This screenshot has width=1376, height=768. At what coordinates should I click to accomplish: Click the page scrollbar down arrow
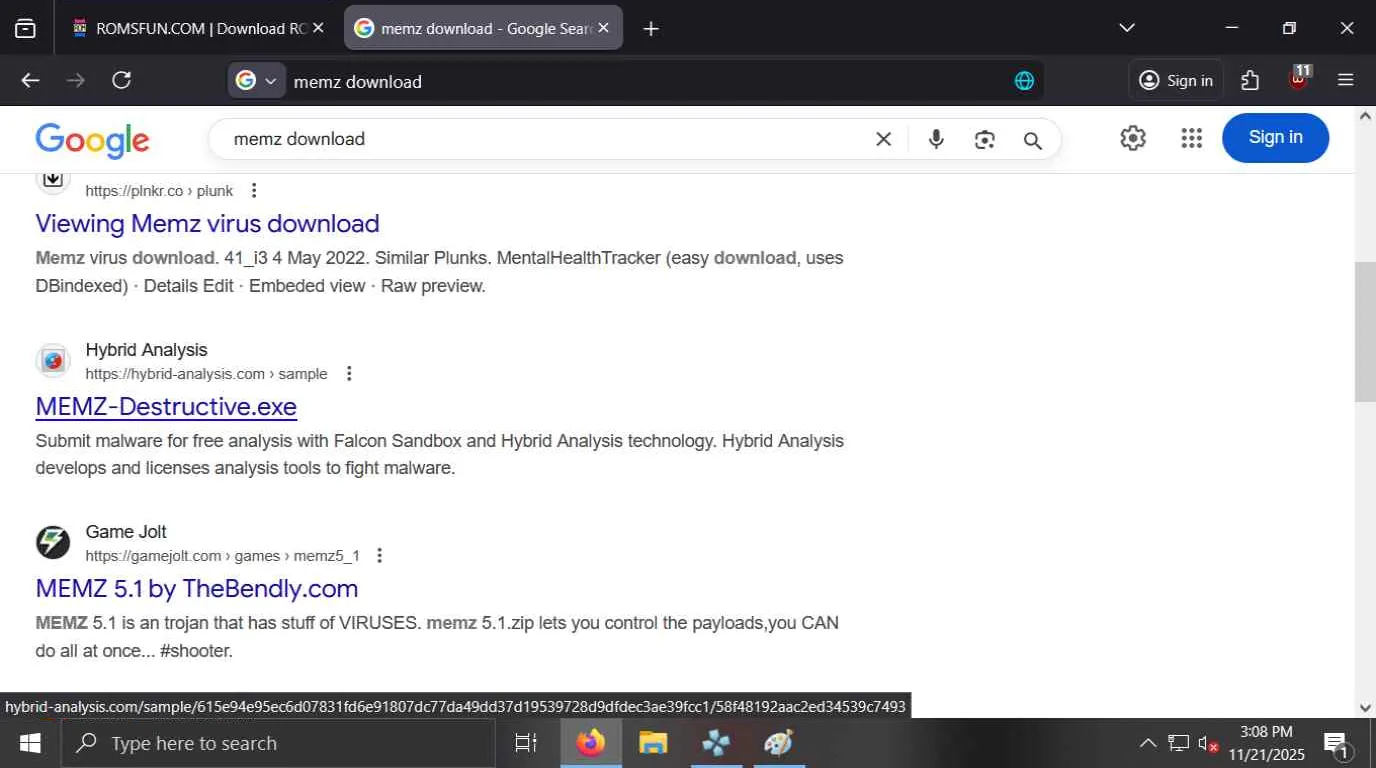coord(1366,708)
